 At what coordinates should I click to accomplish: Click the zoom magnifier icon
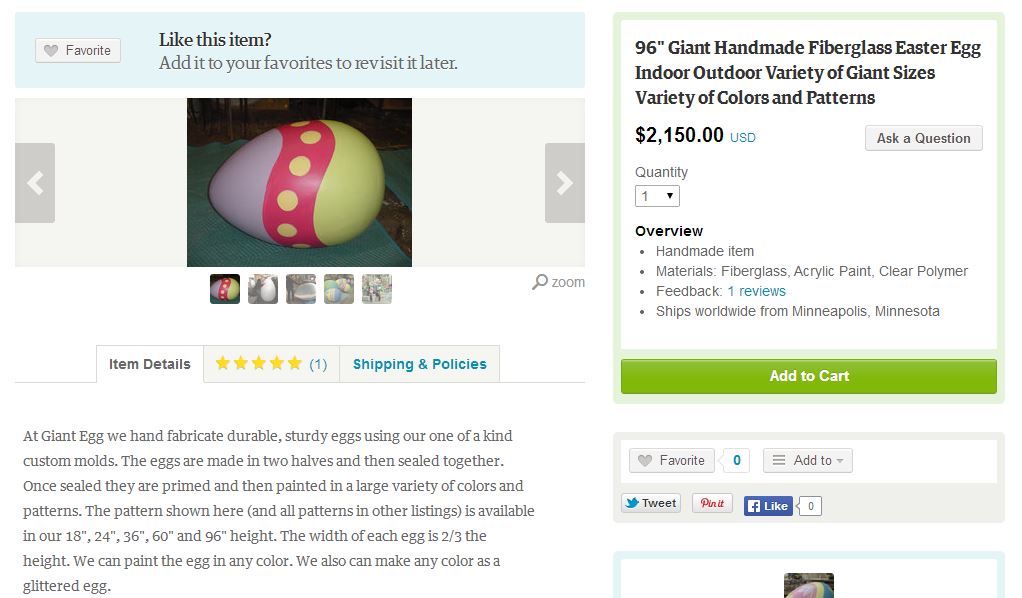click(540, 282)
